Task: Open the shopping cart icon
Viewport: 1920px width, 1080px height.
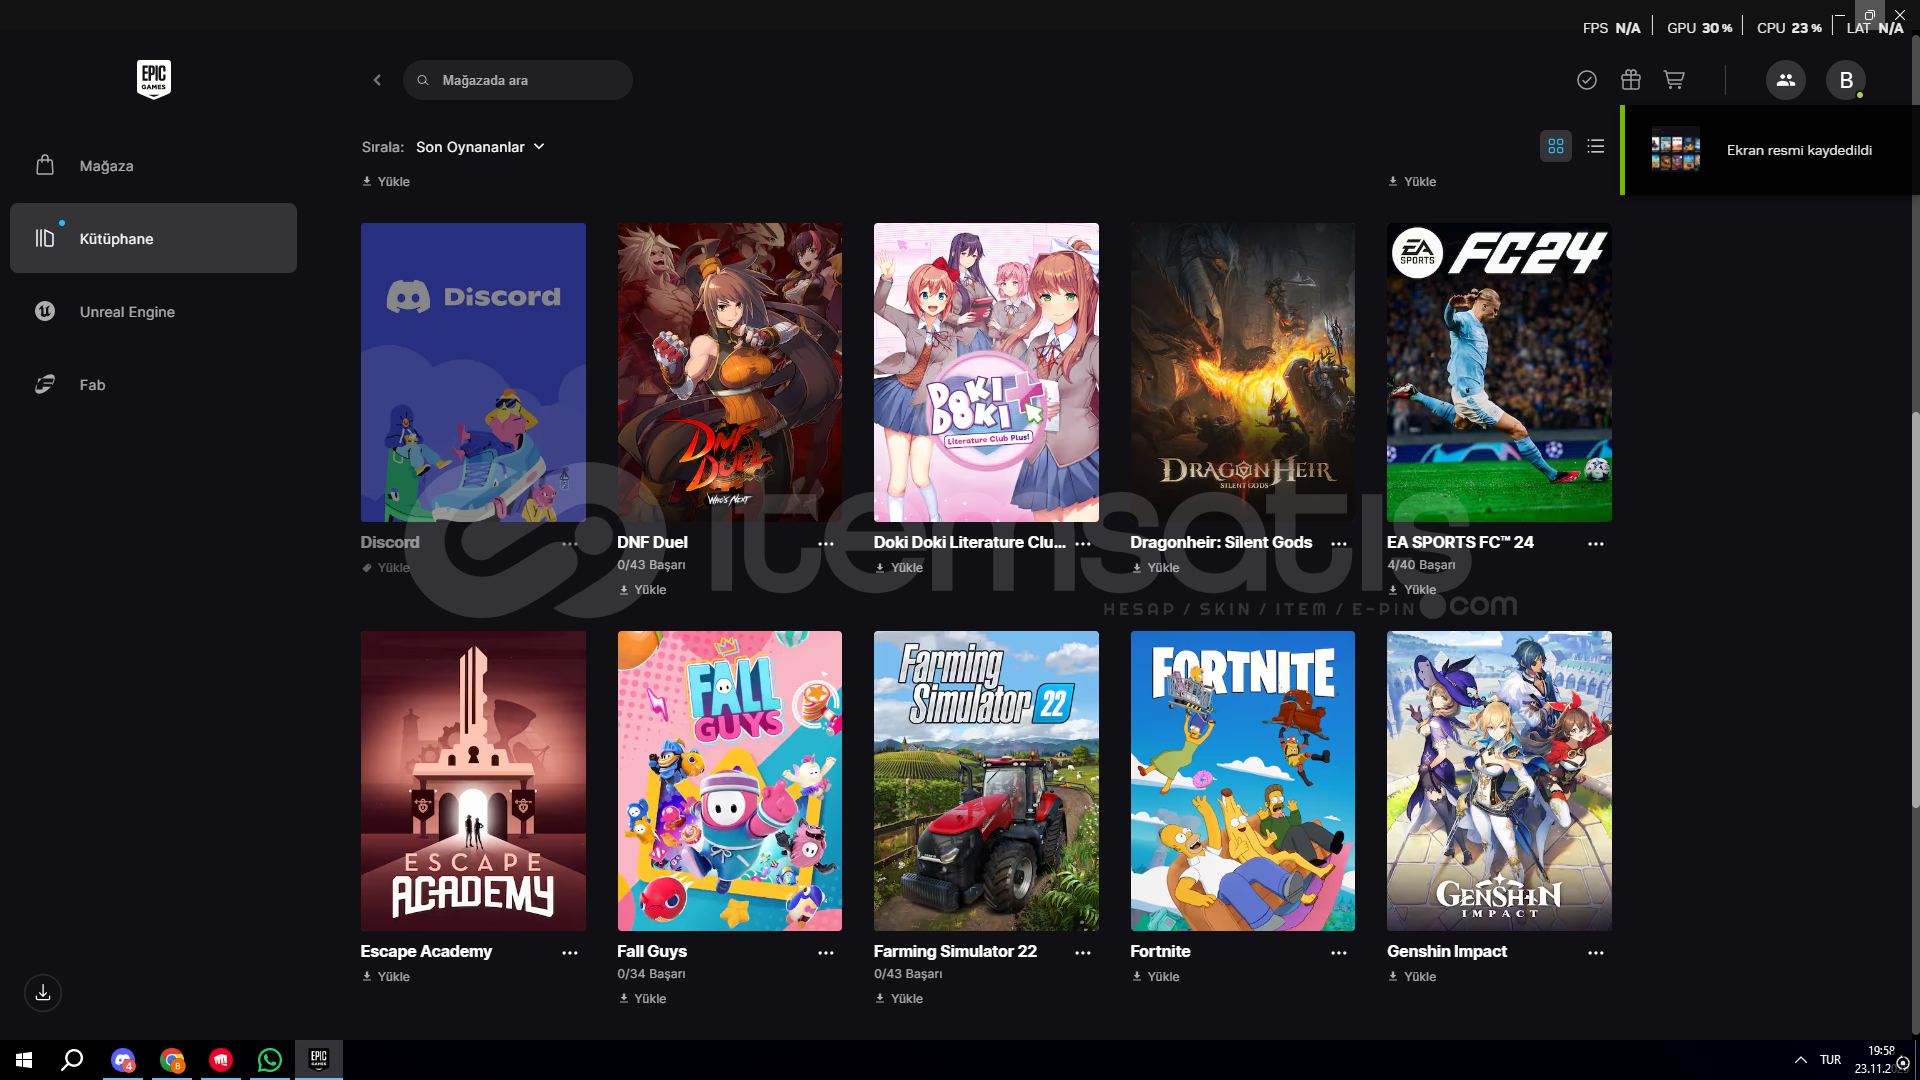Action: (1674, 80)
